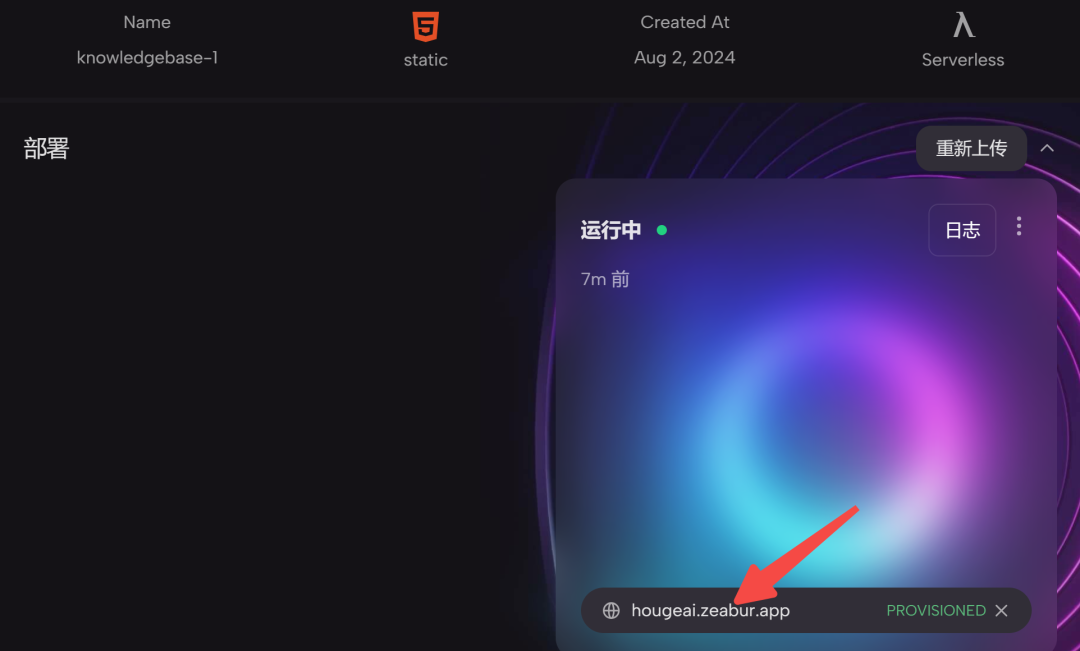This screenshot has height=651, width=1080.
Task: Click the Name column label
Action: [x=147, y=22]
